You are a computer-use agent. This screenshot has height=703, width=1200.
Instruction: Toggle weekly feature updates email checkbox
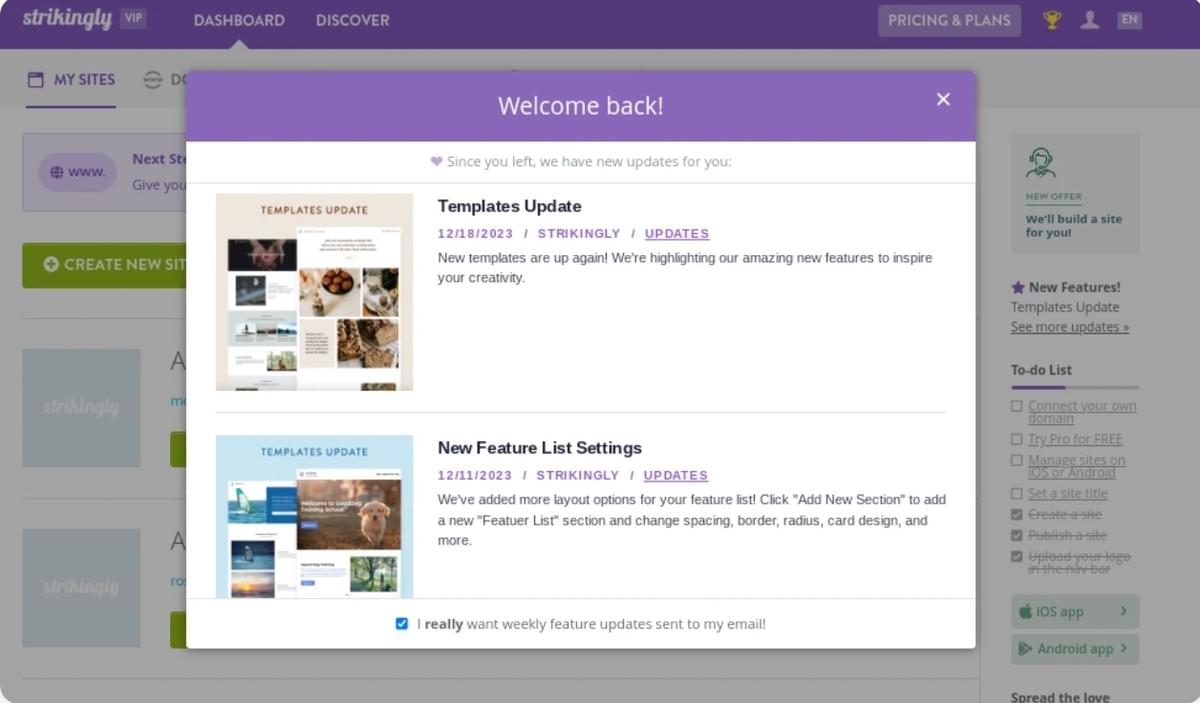[x=402, y=624]
